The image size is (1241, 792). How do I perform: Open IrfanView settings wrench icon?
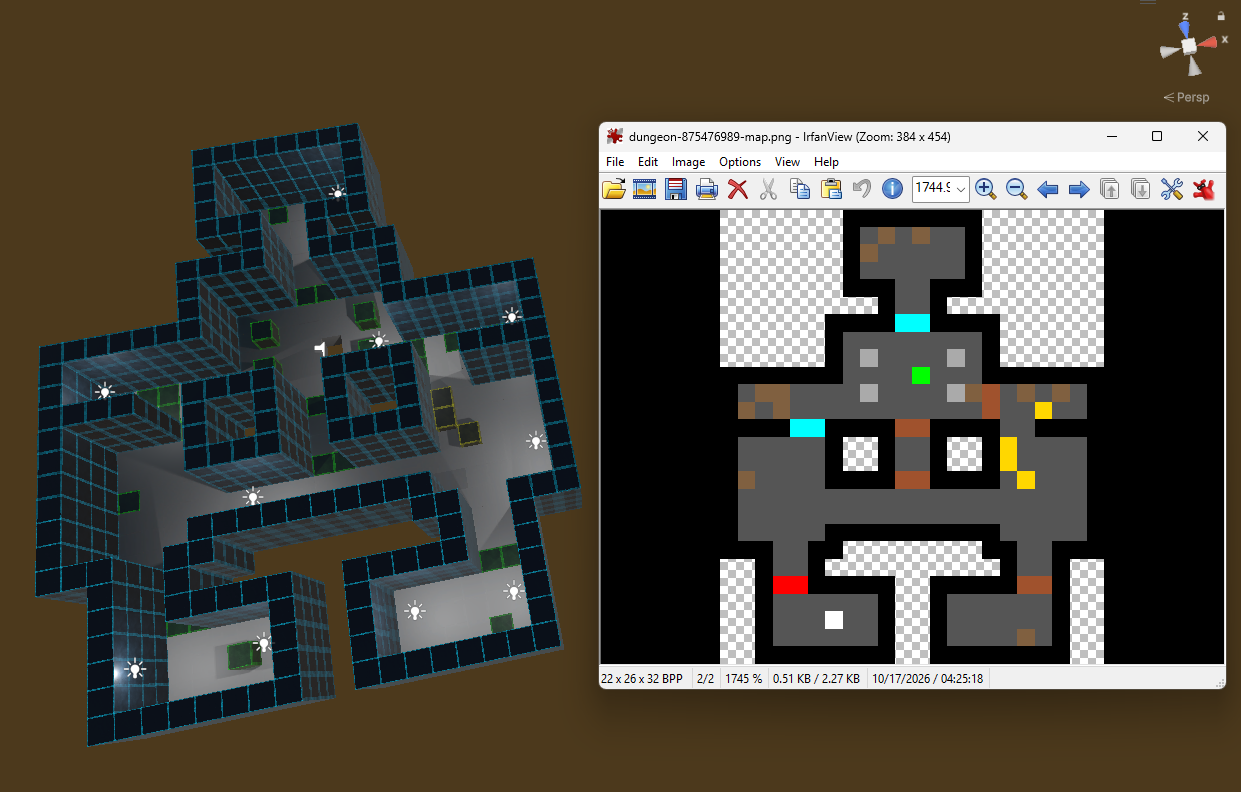(x=1172, y=188)
